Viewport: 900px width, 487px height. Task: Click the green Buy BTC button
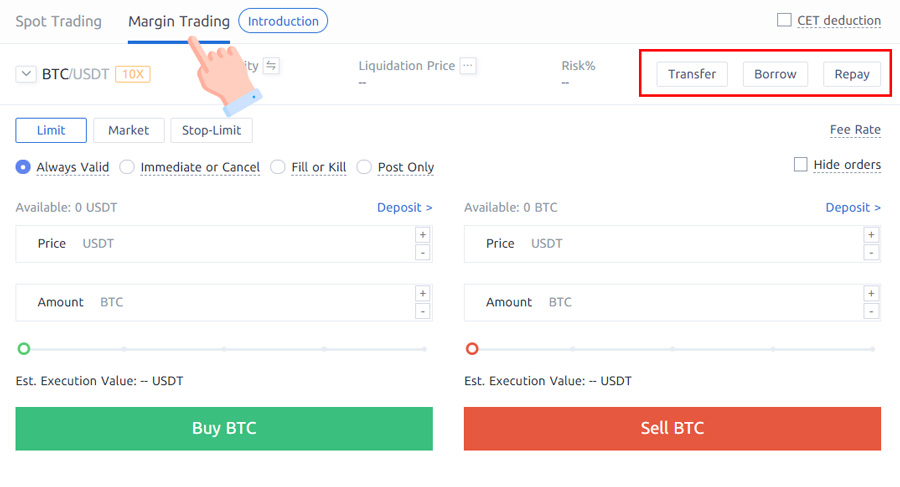[x=224, y=428]
